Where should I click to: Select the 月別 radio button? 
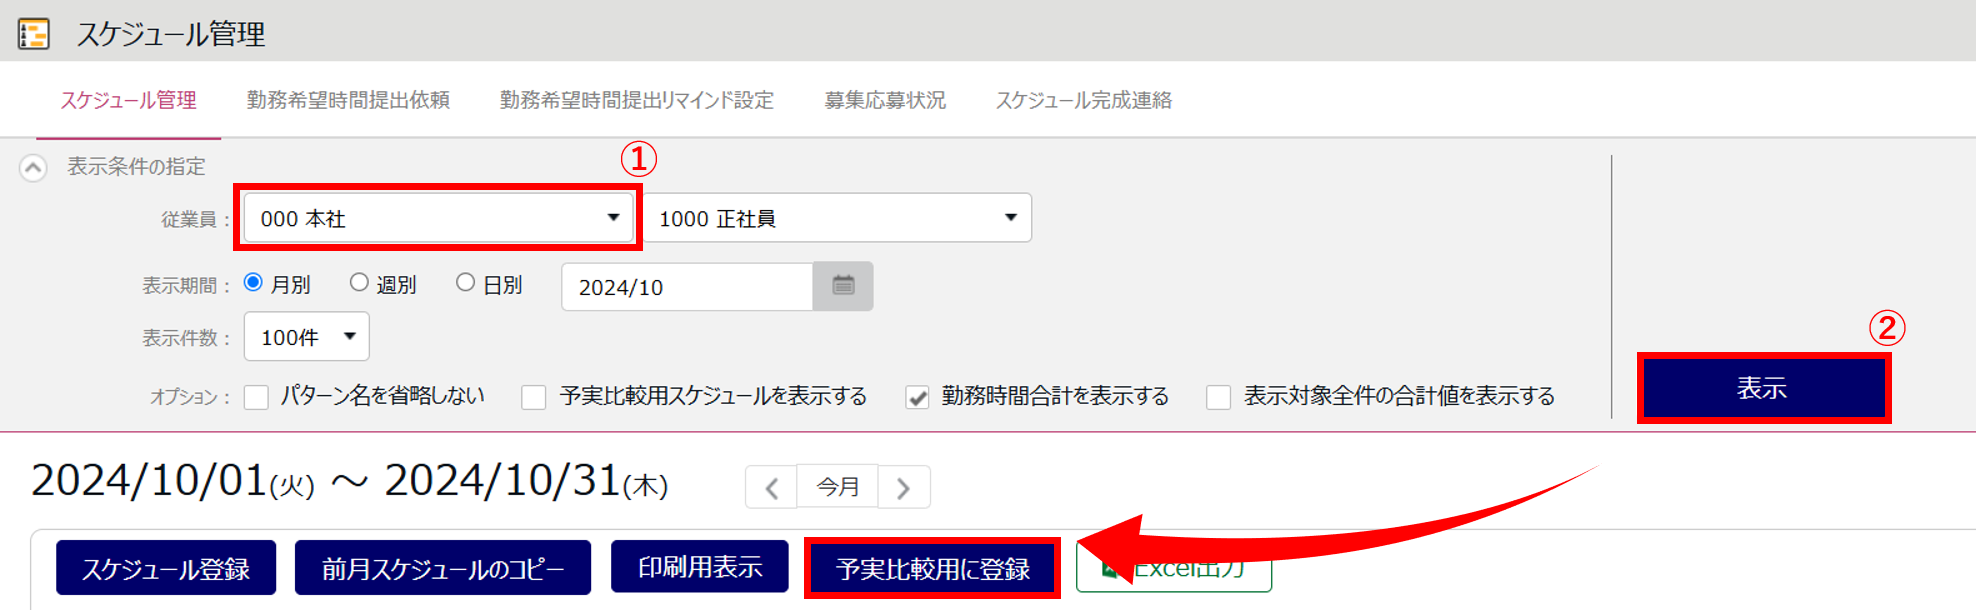pyautogui.click(x=254, y=283)
